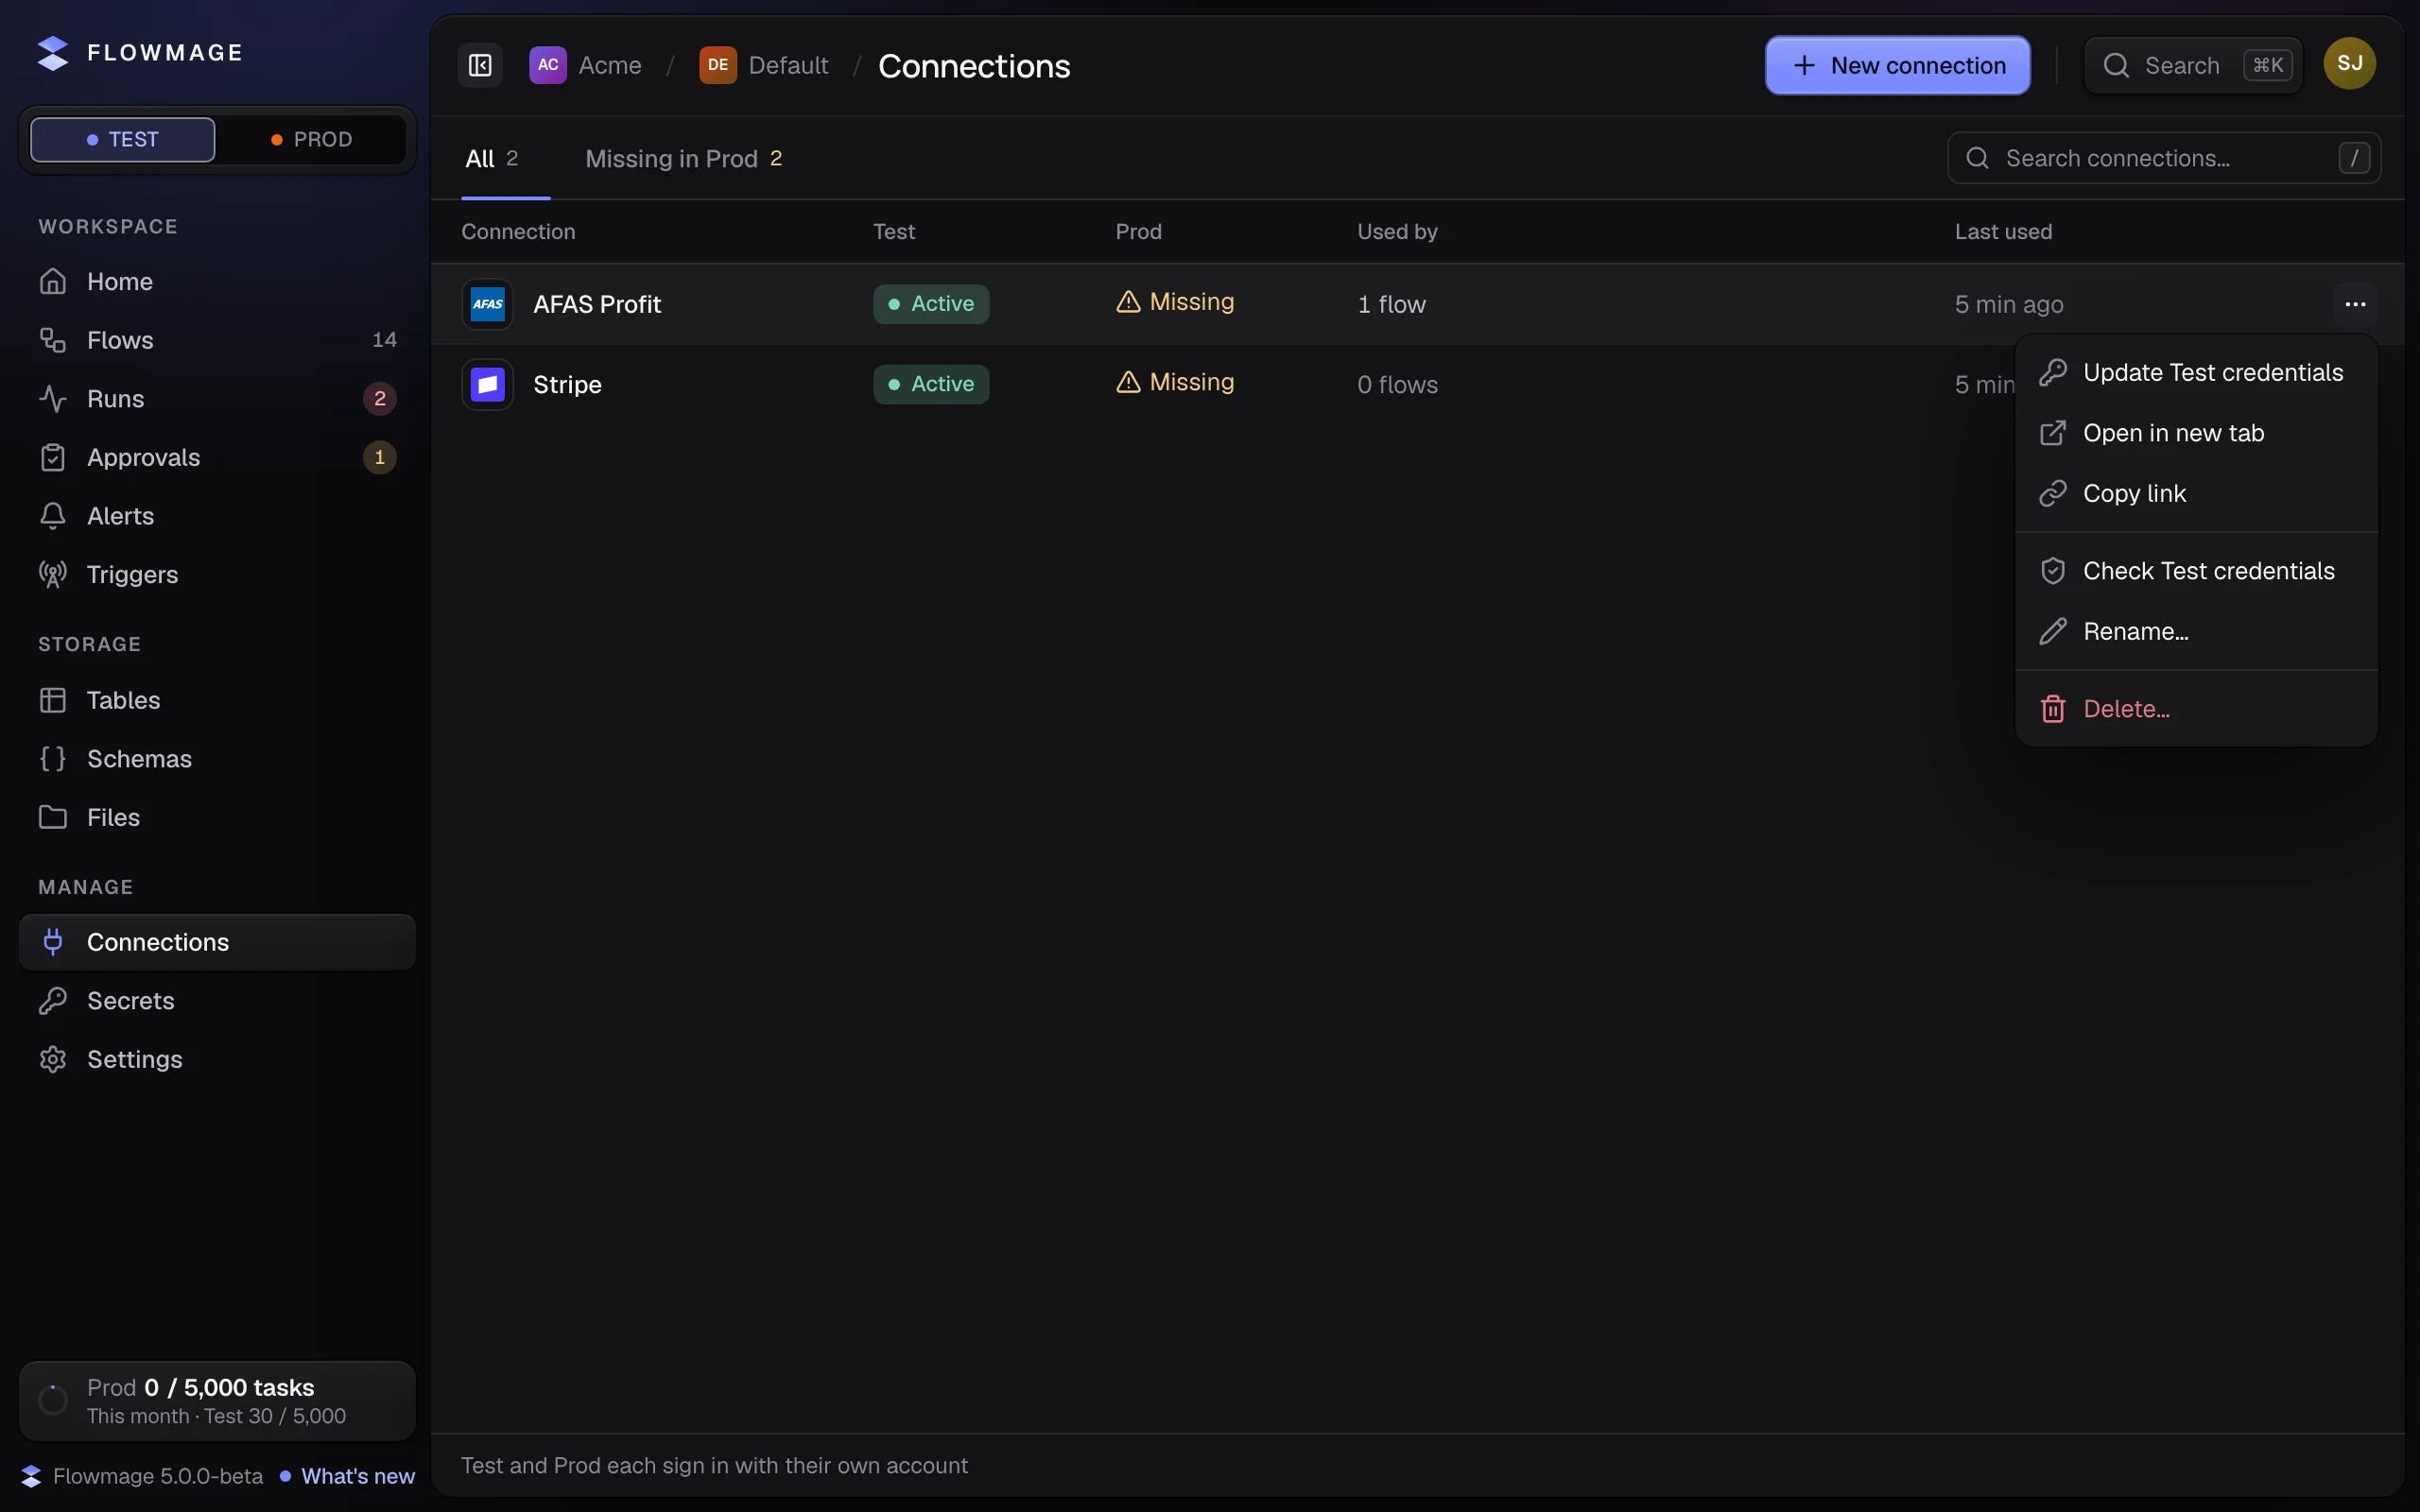Image resolution: width=2420 pixels, height=1512 pixels.
Task: Open the Runs page
Action: tap(217, 399)
